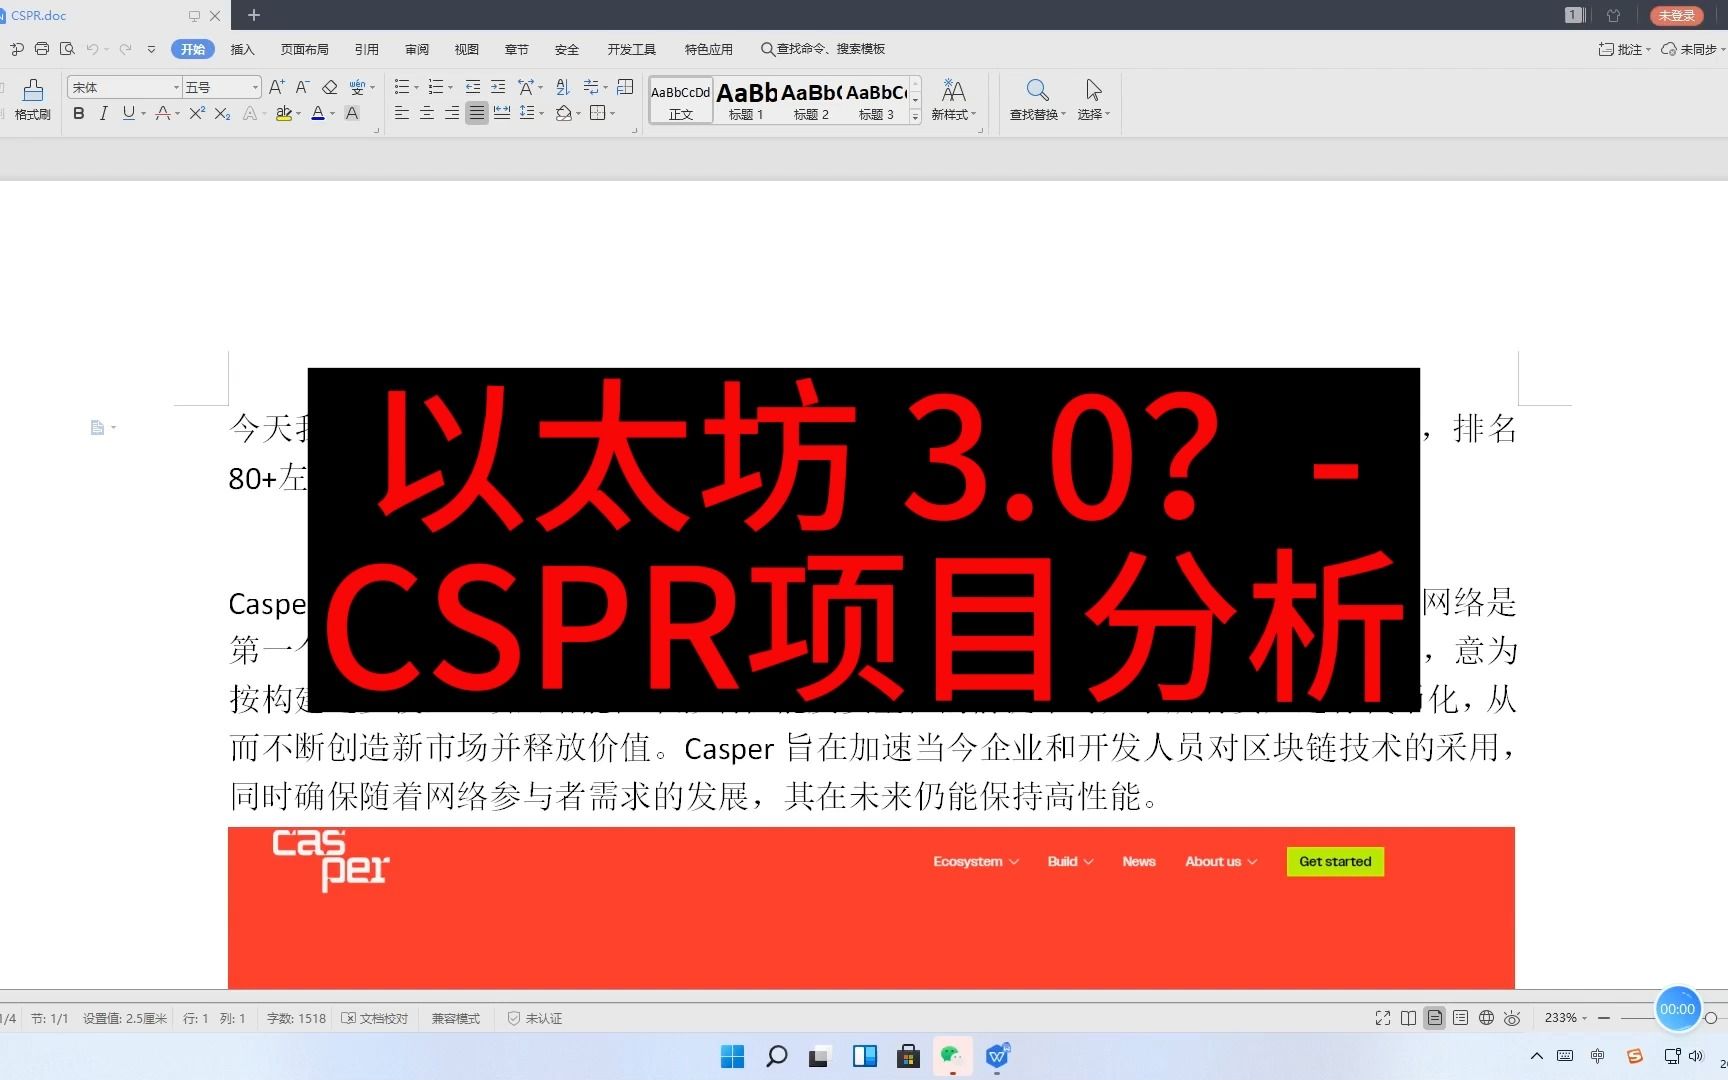Apply numbered list icon
This screenshot has width=1728, height=1080.
tap(436, 87)
